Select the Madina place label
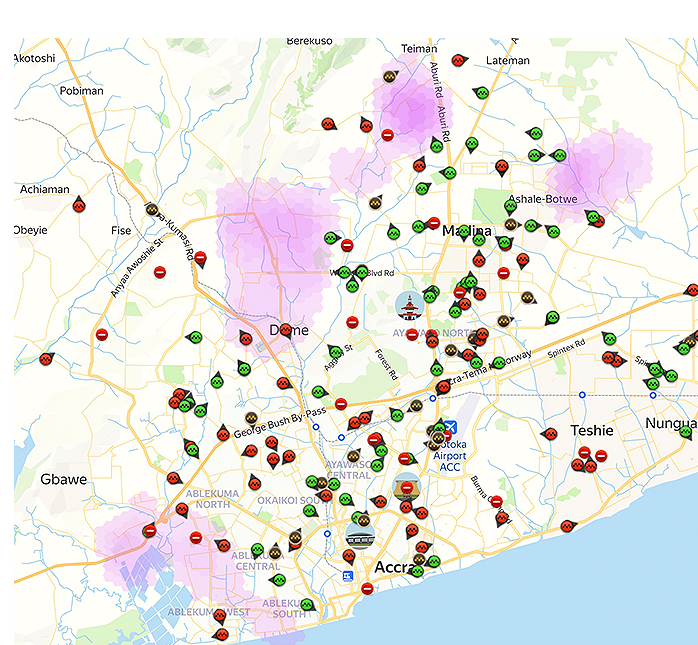The image size is (698, 645). (x=467, y=232)
